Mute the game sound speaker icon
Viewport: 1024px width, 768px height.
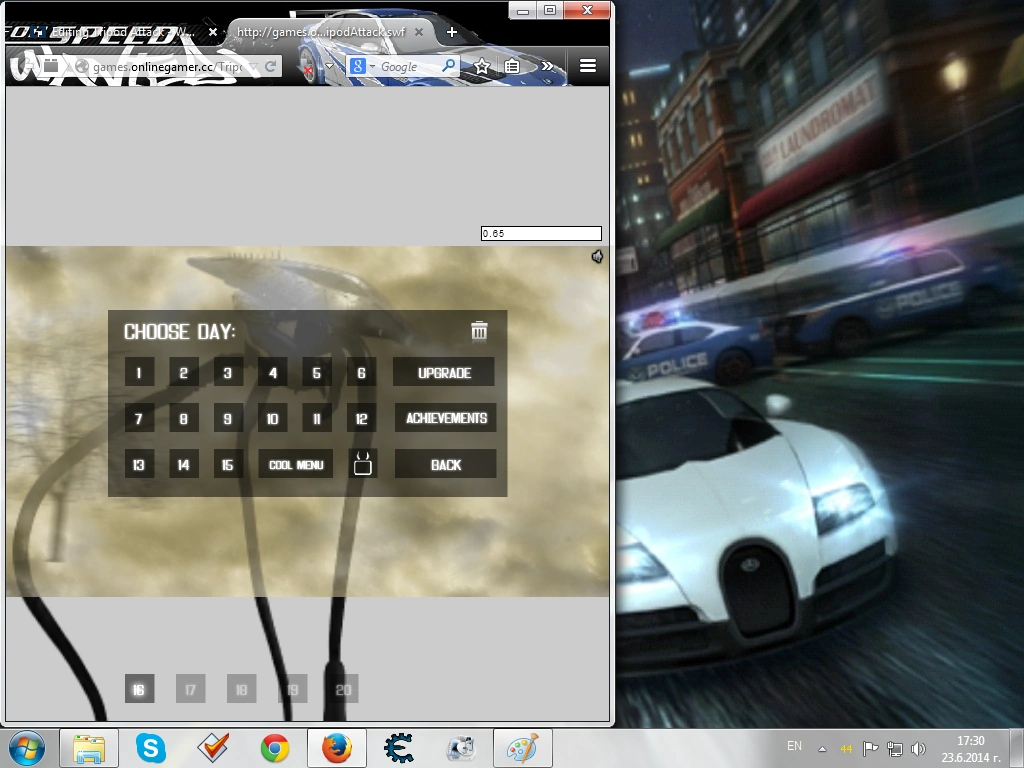(x=597, y=257)
